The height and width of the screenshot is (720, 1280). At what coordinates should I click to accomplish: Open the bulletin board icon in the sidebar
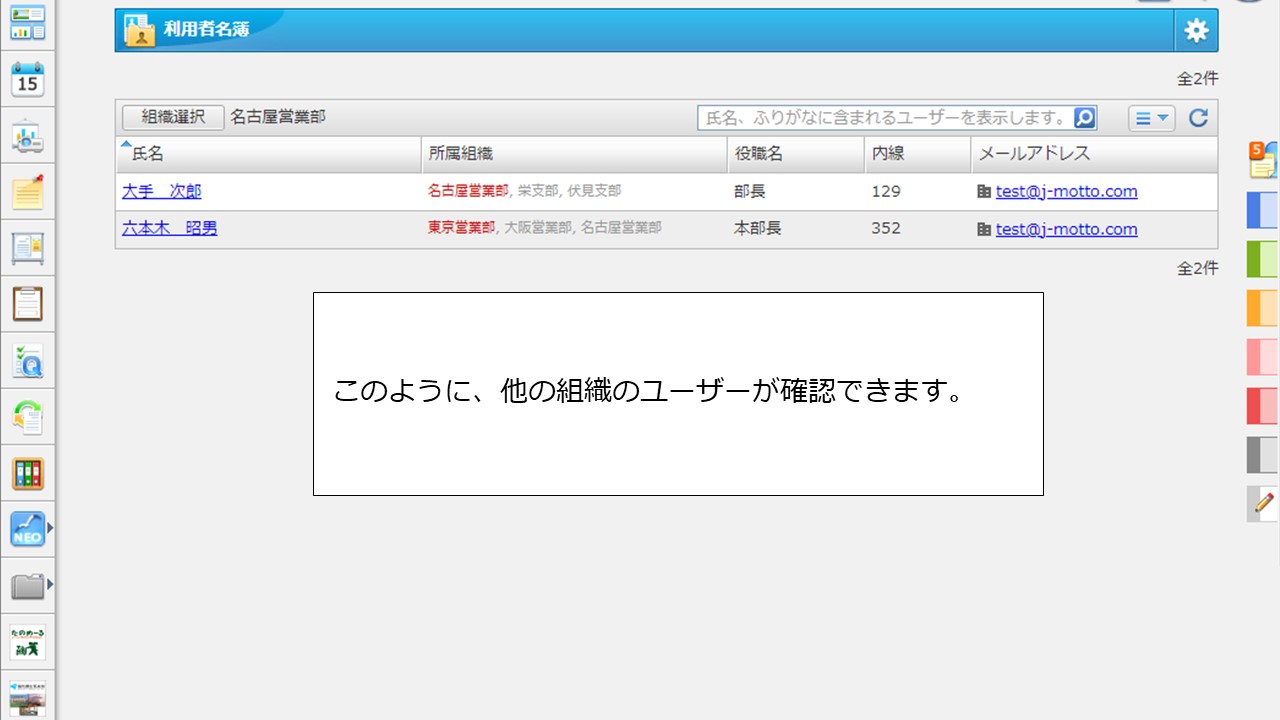[28, 247]
